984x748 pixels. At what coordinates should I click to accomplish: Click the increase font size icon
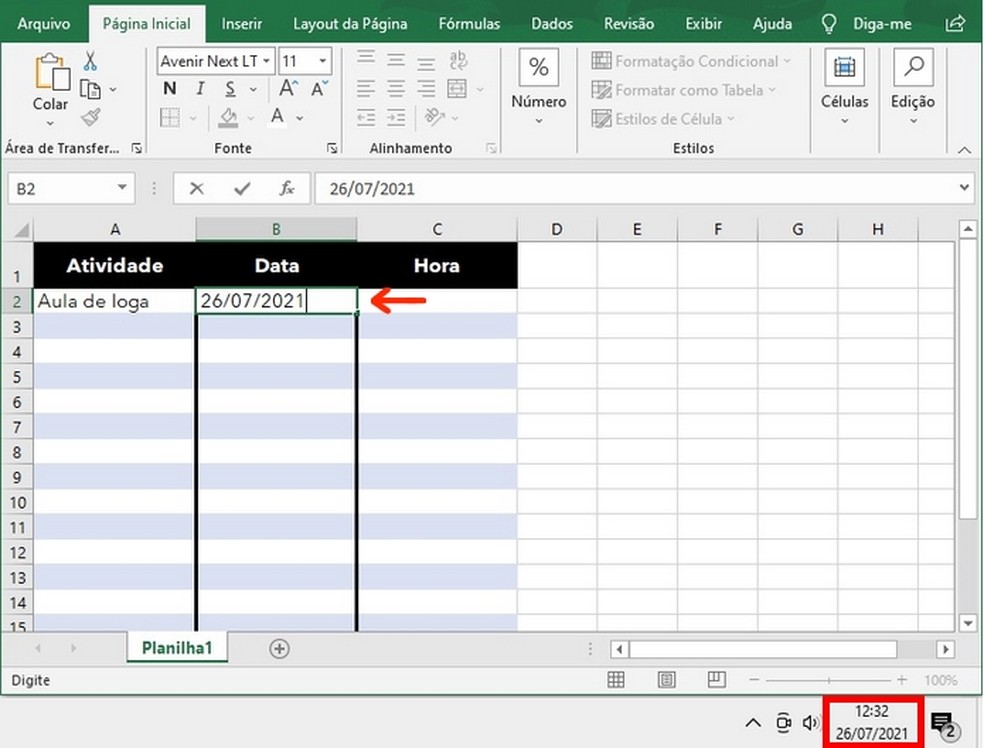292,90
